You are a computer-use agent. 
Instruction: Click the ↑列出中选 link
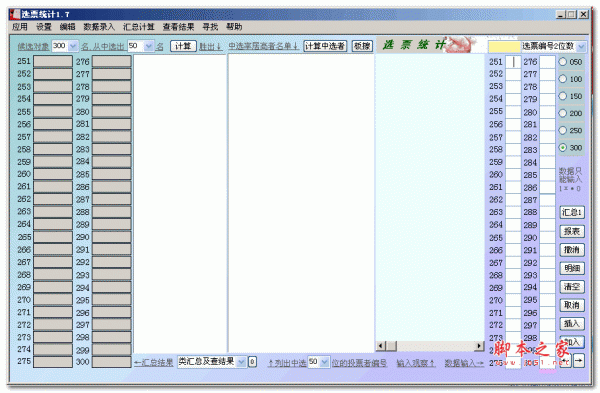(287, 363)
